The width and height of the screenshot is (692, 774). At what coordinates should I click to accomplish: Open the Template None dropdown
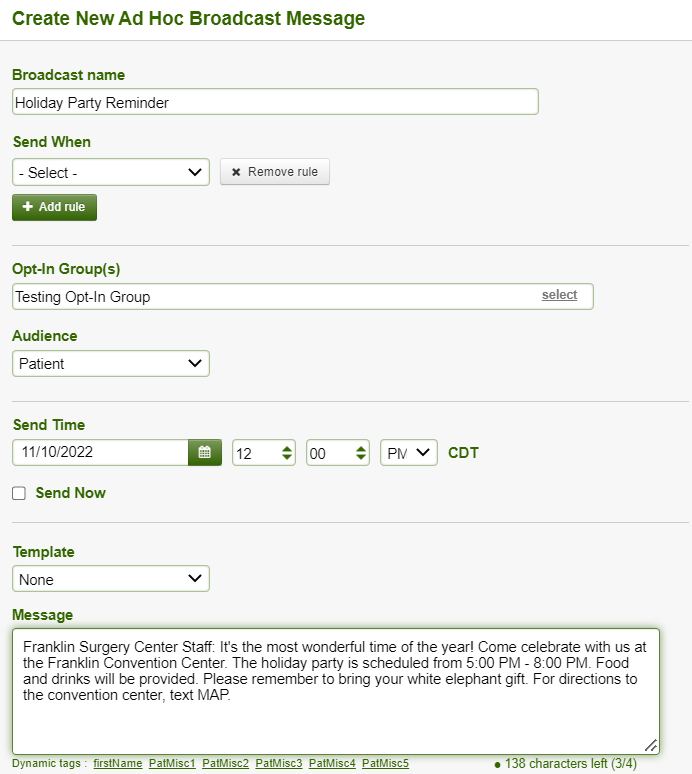tap(111, 579)
